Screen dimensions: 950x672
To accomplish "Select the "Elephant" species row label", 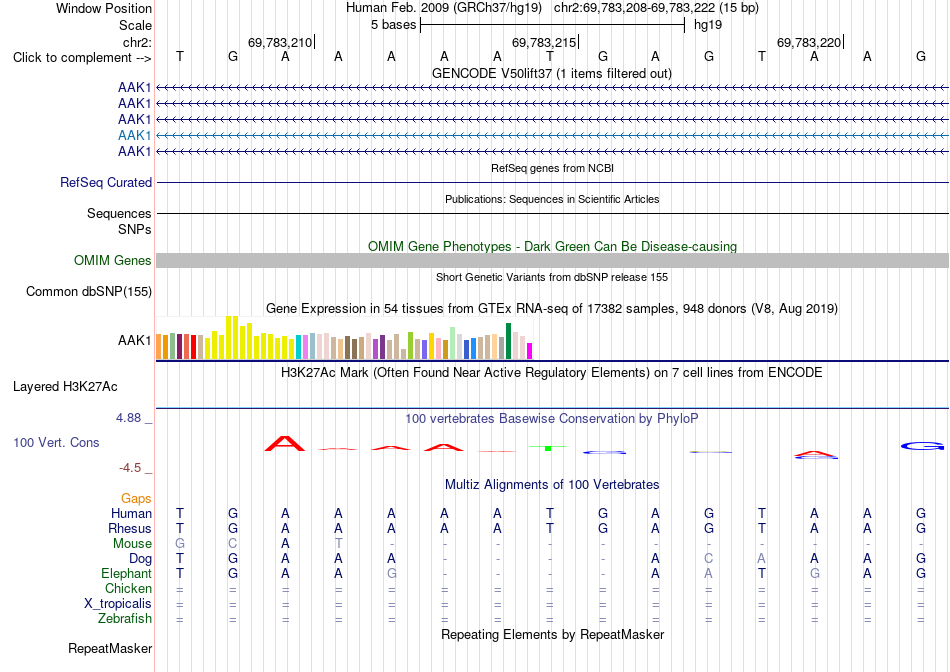I will coord(126,573).
